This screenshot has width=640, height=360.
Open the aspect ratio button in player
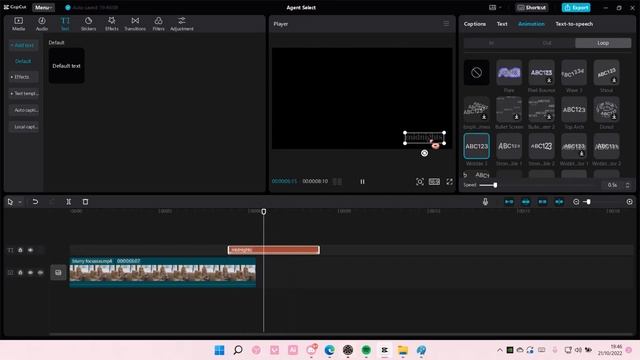point(434,182)
